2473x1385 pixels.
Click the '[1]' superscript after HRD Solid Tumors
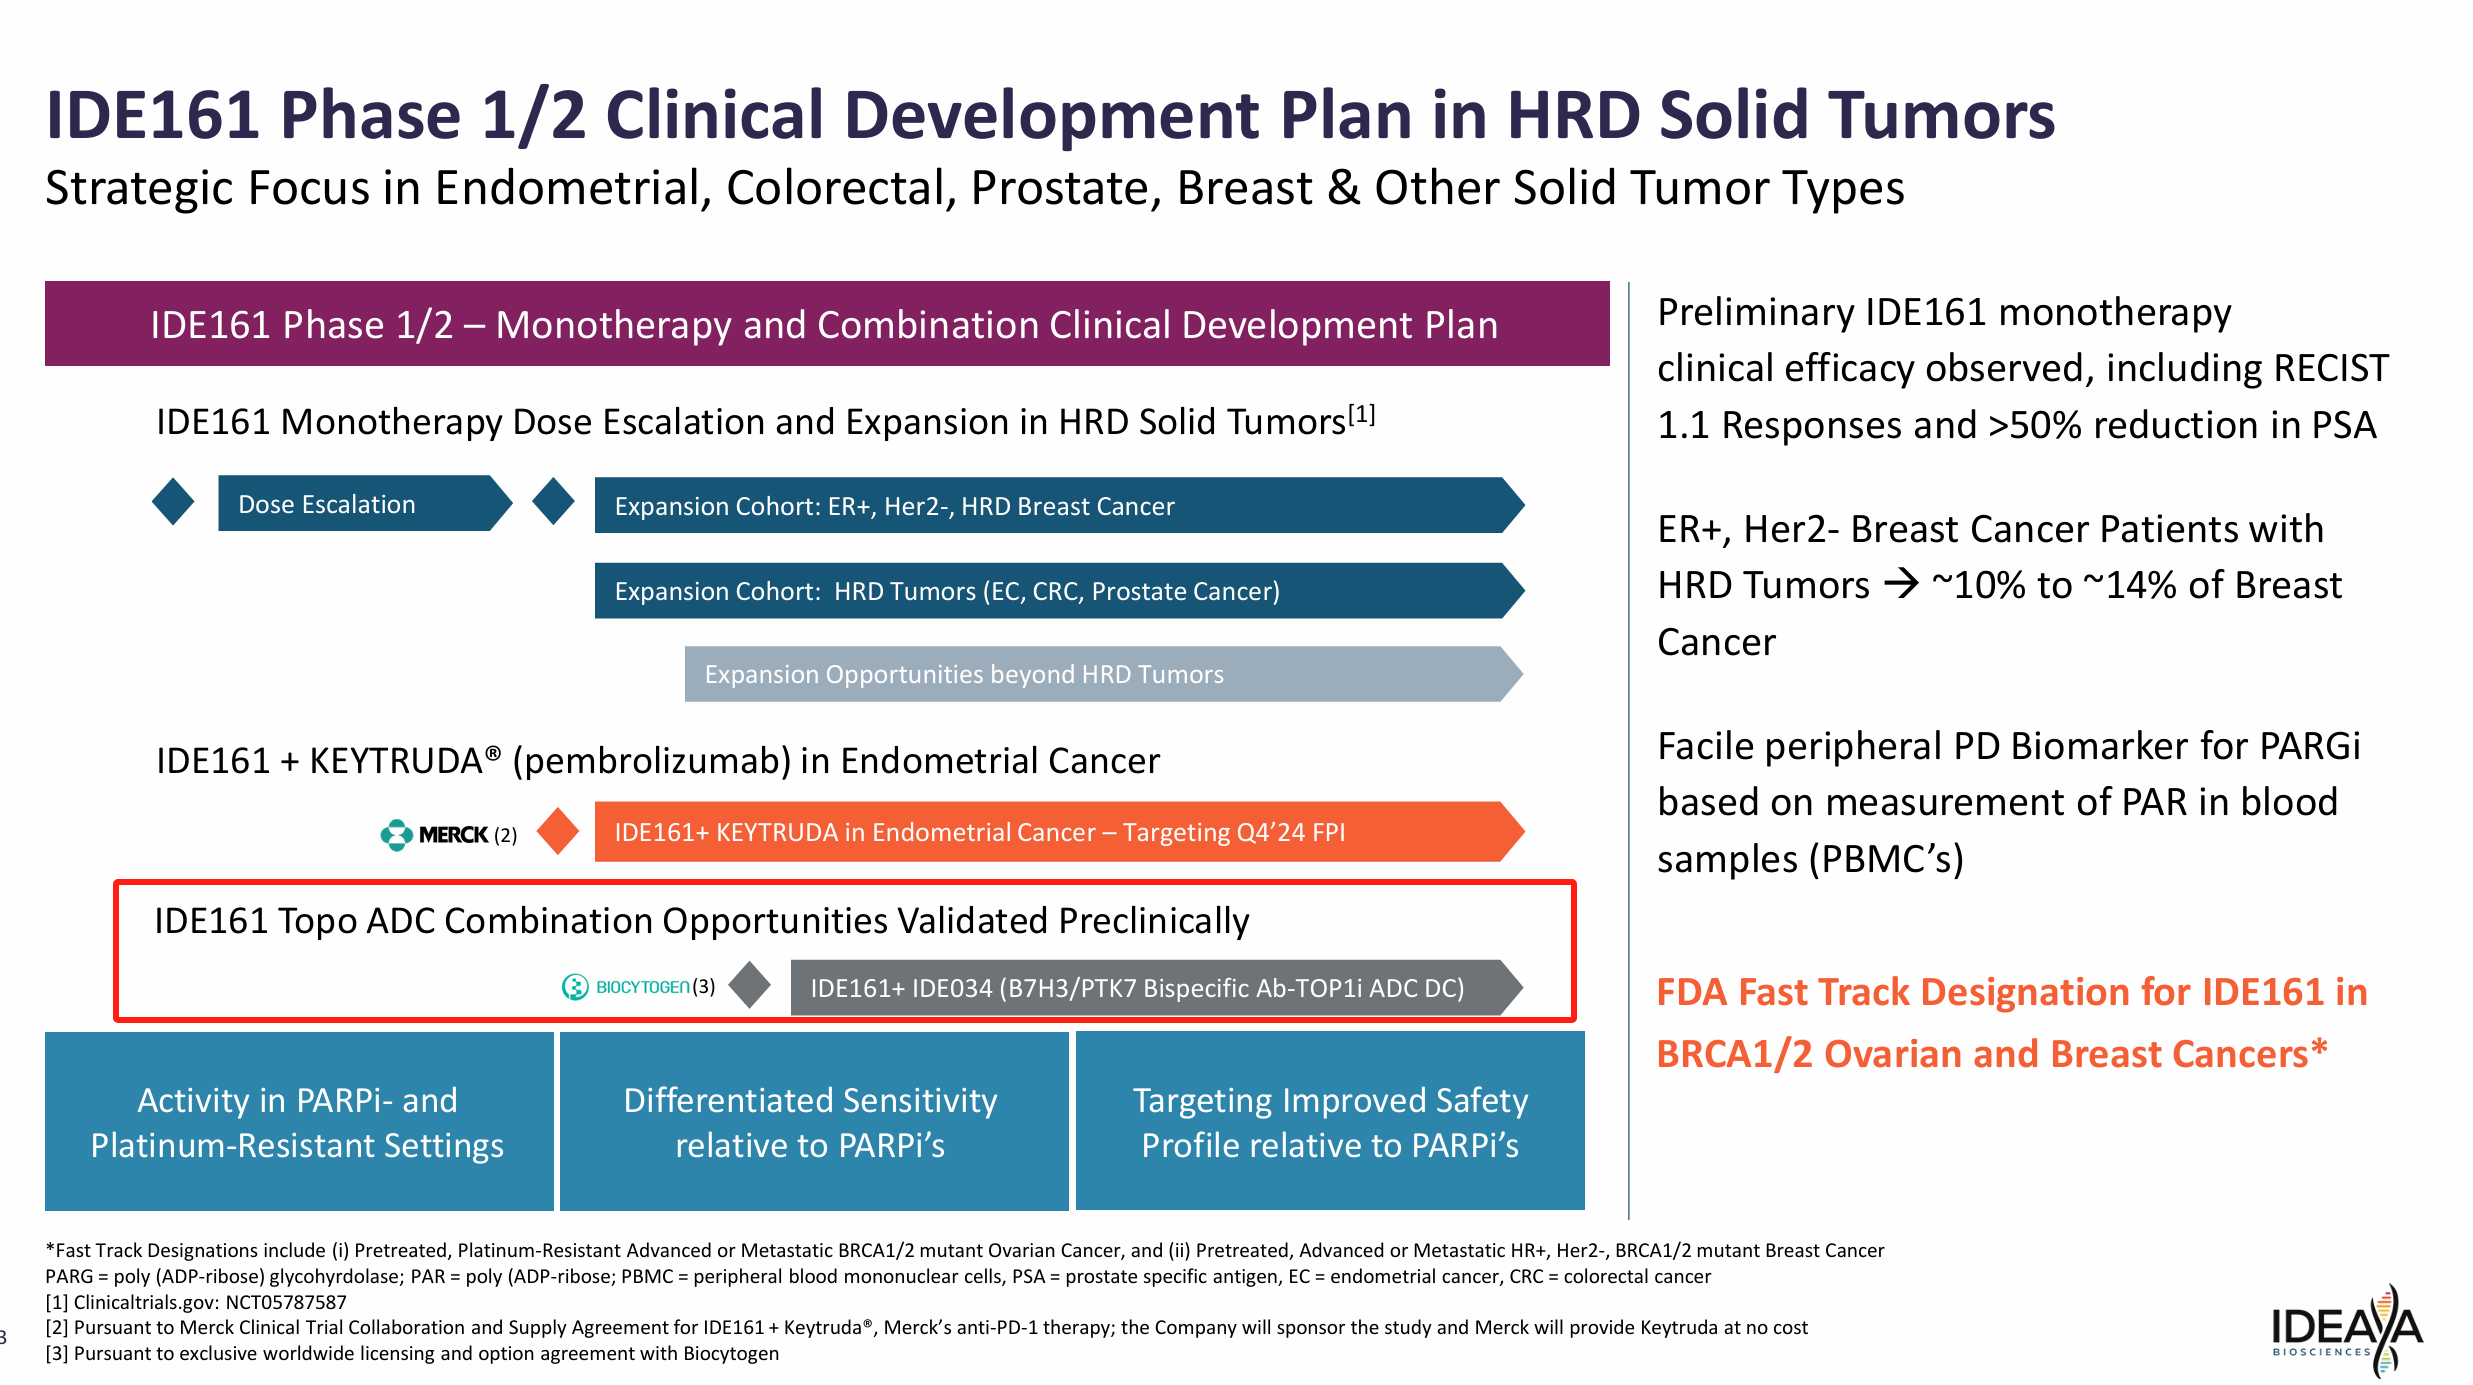coord(1362,414)
